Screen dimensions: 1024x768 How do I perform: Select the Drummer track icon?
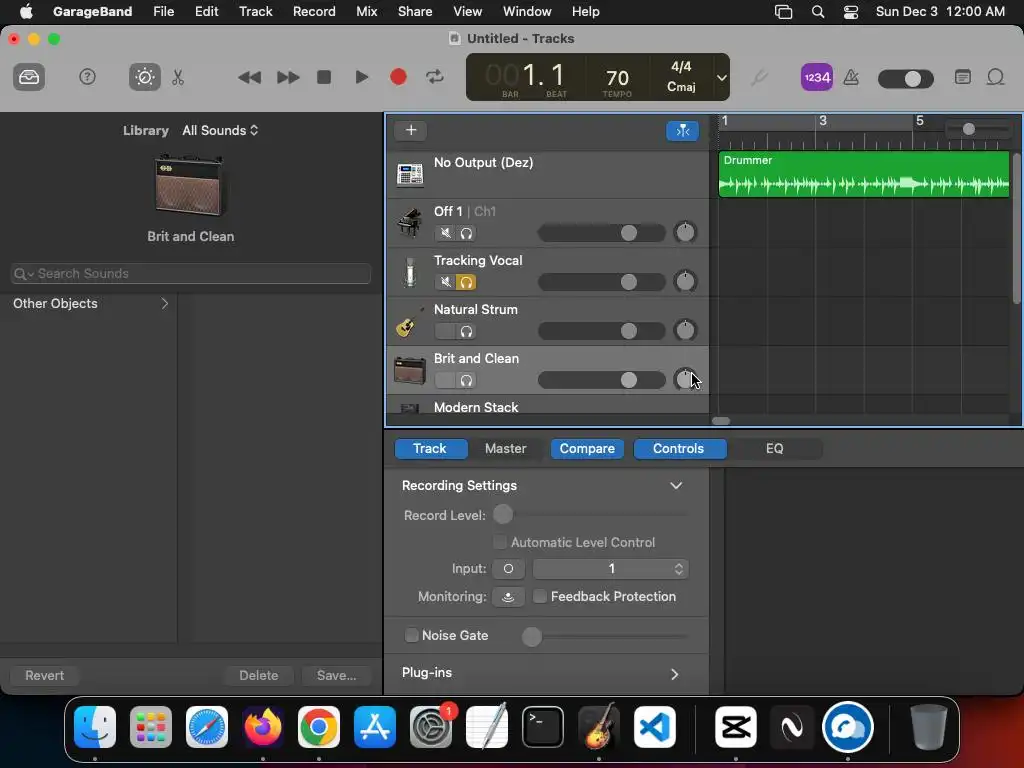click(x=409, y=174)
